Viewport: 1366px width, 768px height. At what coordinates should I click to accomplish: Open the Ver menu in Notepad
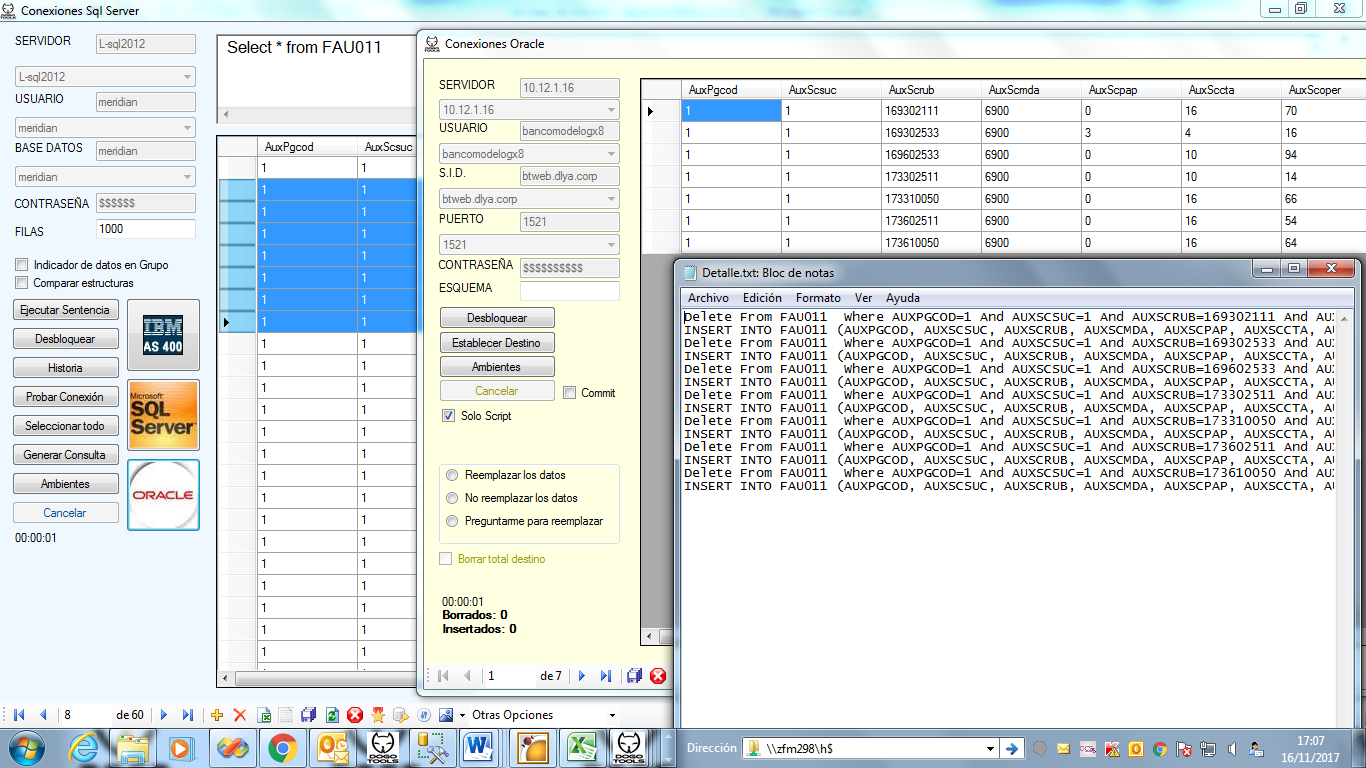click(x=863, y=298)
